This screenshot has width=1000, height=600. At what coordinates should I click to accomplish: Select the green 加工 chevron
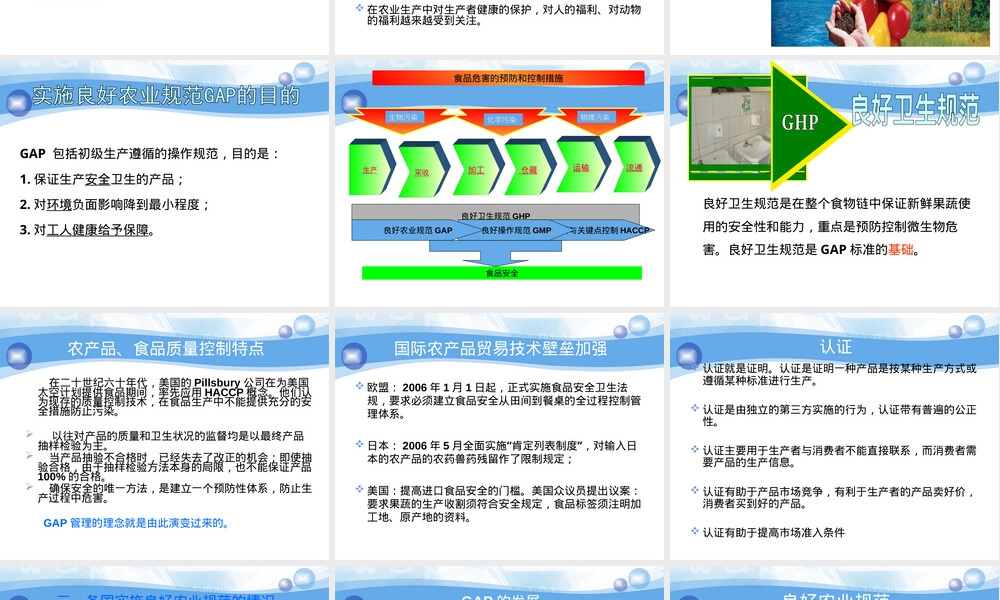[x=478, y=168]
